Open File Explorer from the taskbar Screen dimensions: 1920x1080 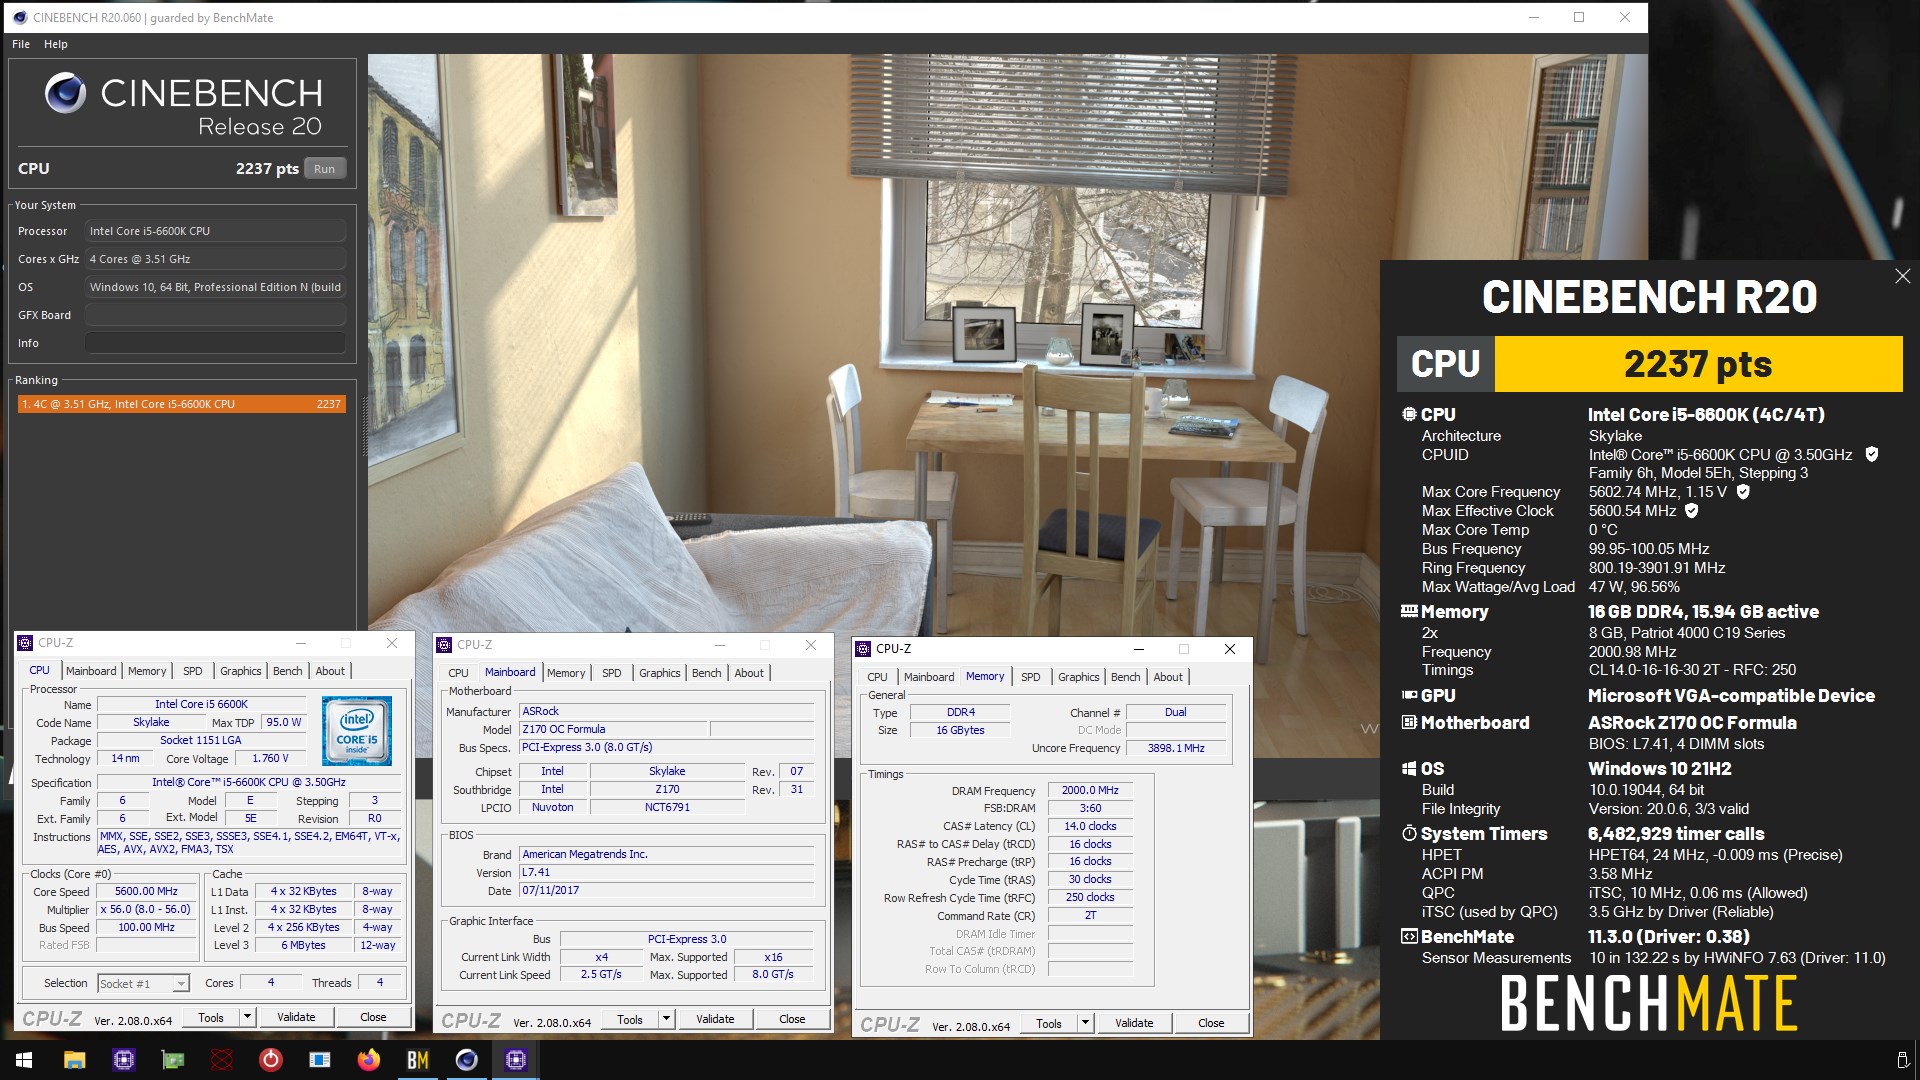pos(74,1060)
